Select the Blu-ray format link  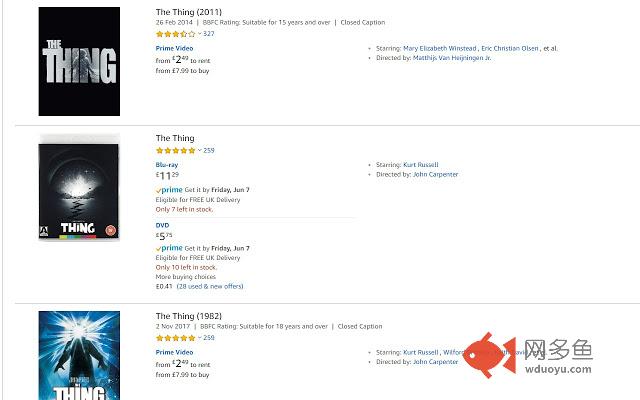[x=167, y=165]
